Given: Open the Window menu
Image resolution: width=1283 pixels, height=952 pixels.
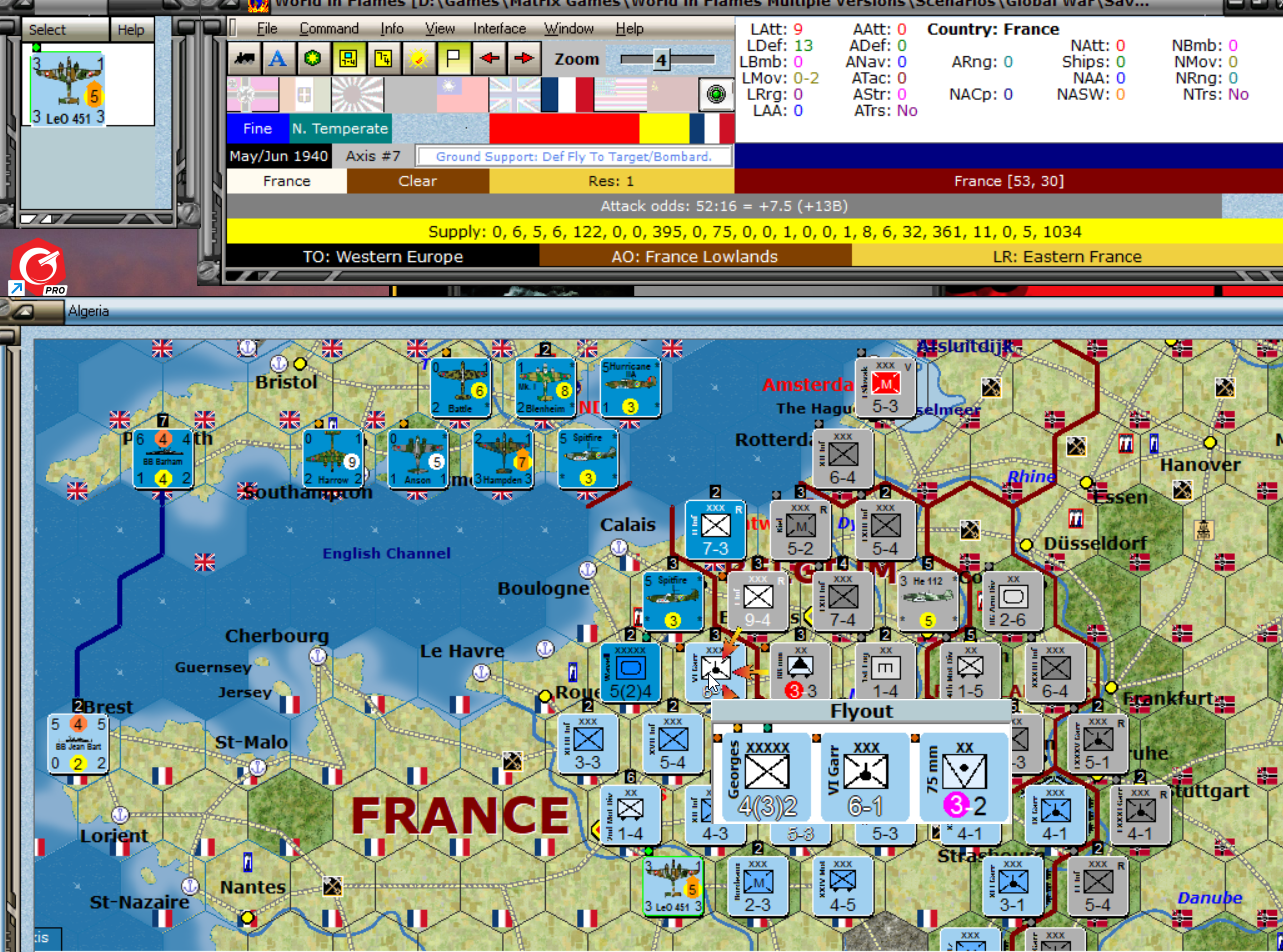Looking at the screenshot, I should click(x=569, y=28).
